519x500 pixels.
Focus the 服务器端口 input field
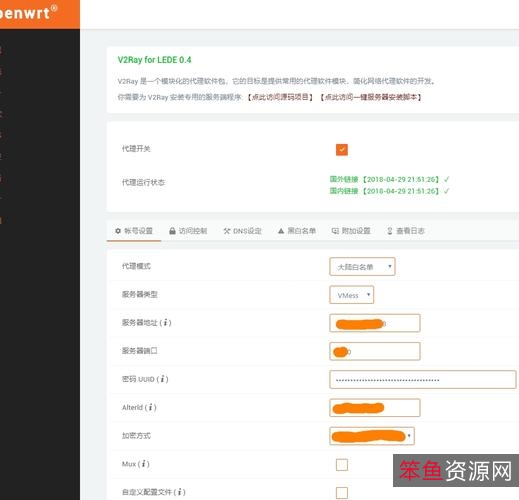tap(375, 351)
